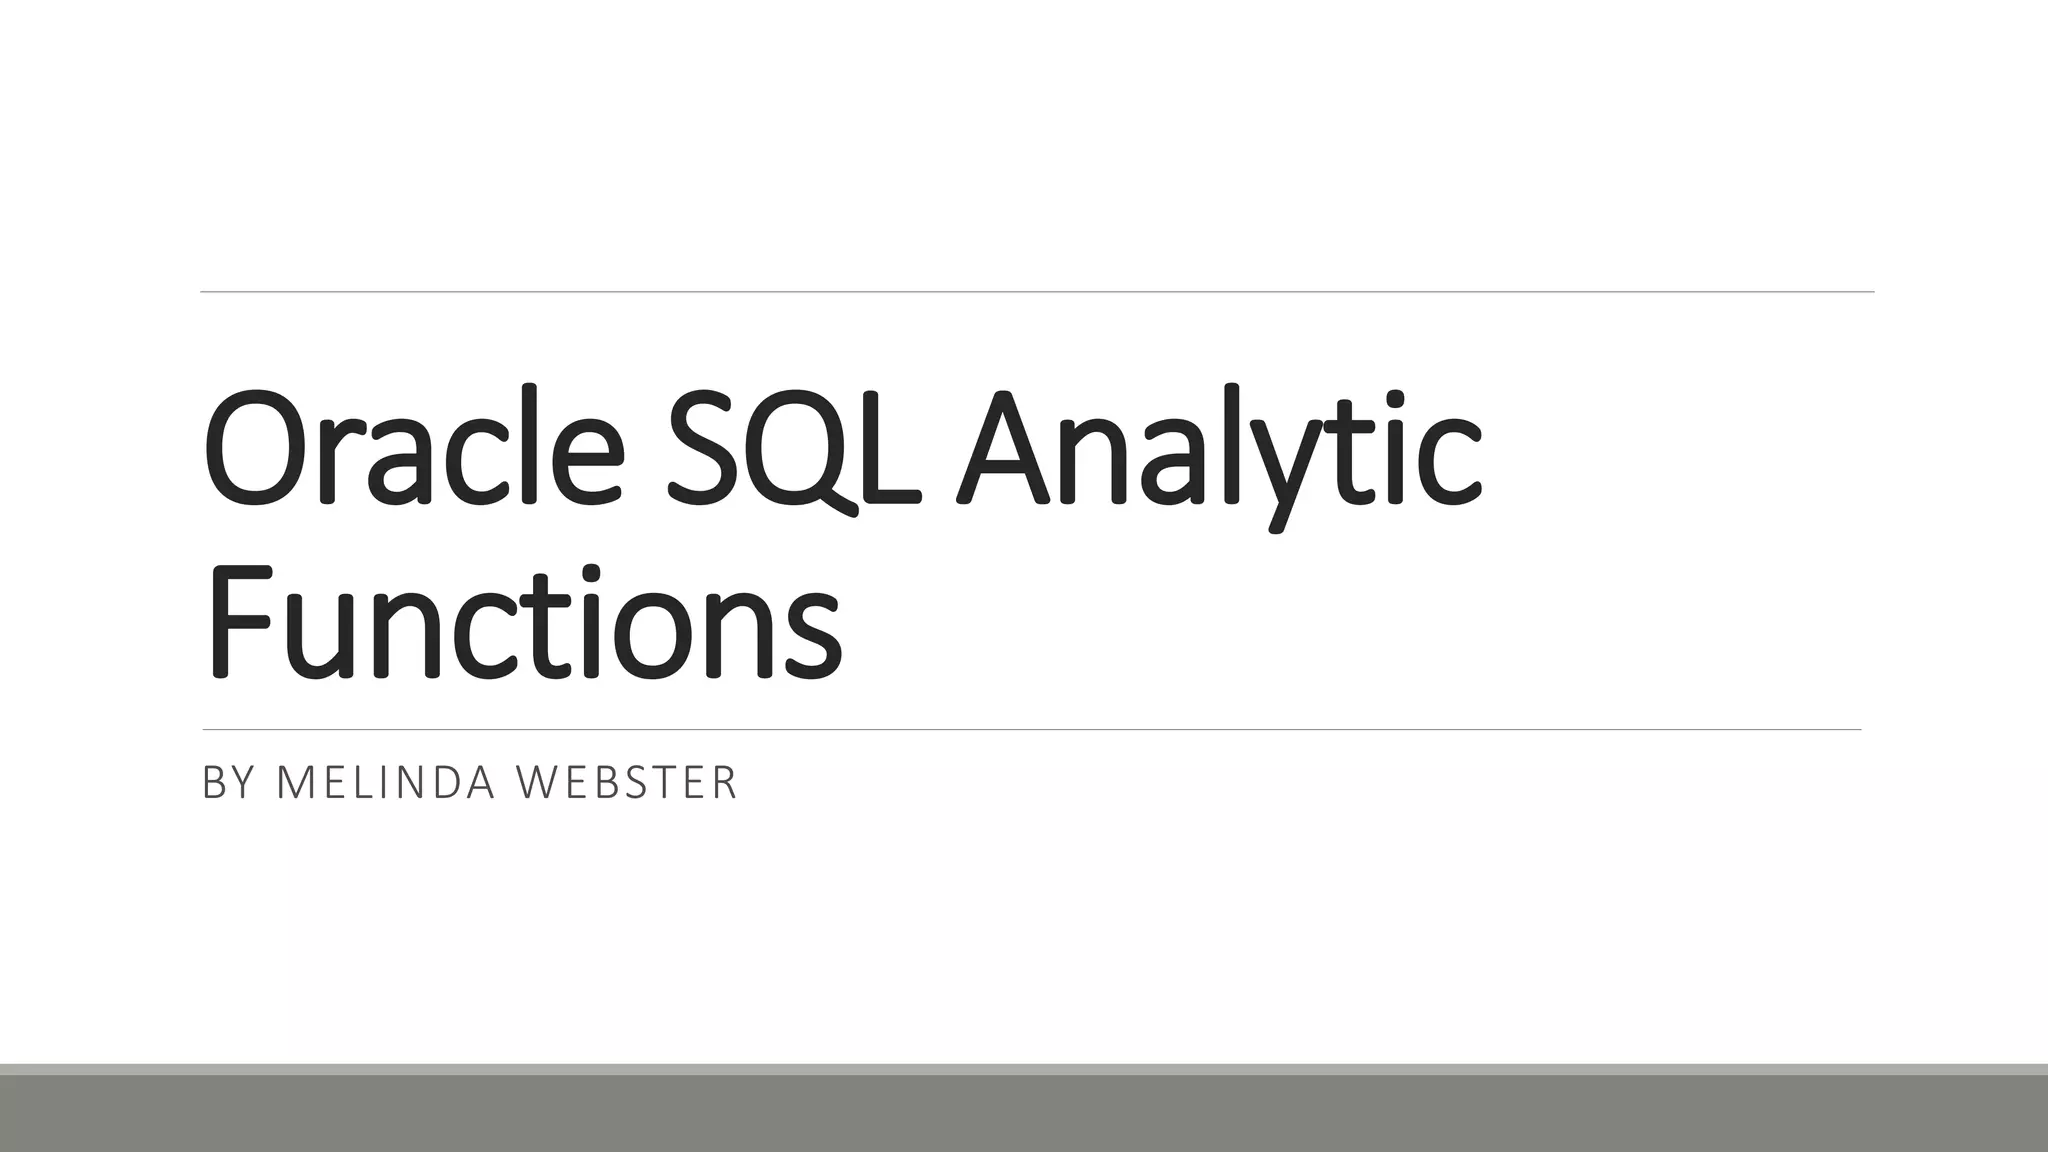Click the letter "F" in "Functions"
Image resolution: width=2048 pixels, height=1152 pixels.
240,622
